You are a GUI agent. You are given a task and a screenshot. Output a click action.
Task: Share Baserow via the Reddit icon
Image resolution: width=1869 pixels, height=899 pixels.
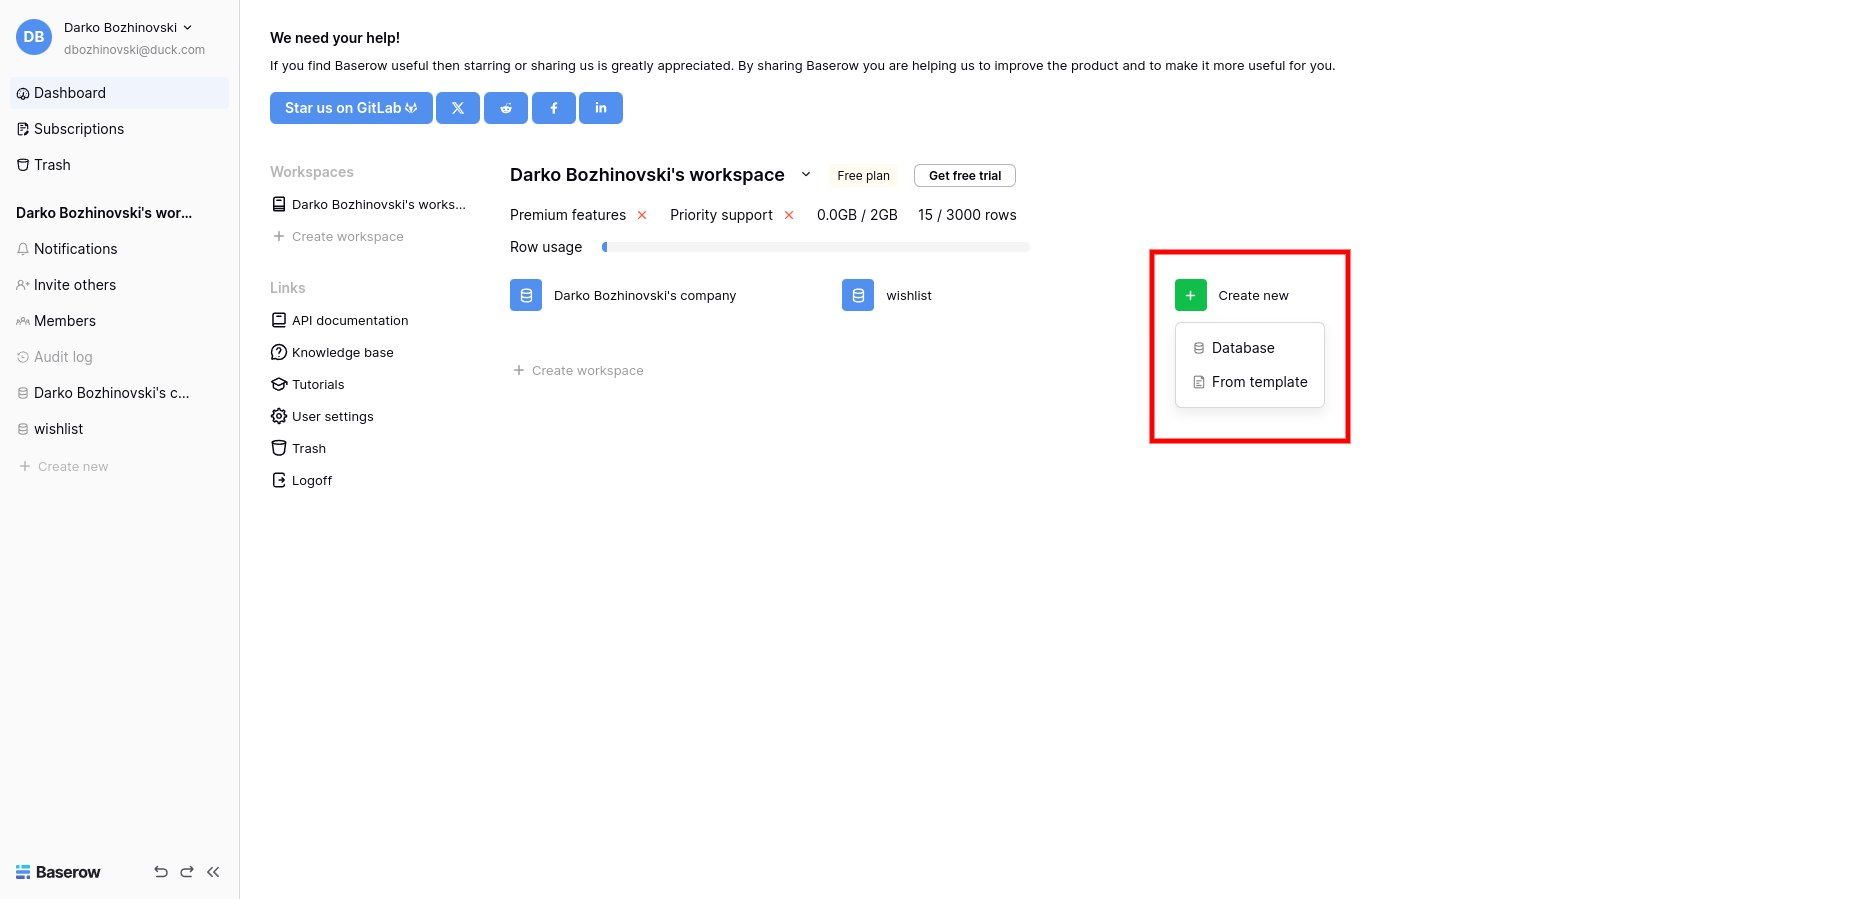tap(506, 108)
